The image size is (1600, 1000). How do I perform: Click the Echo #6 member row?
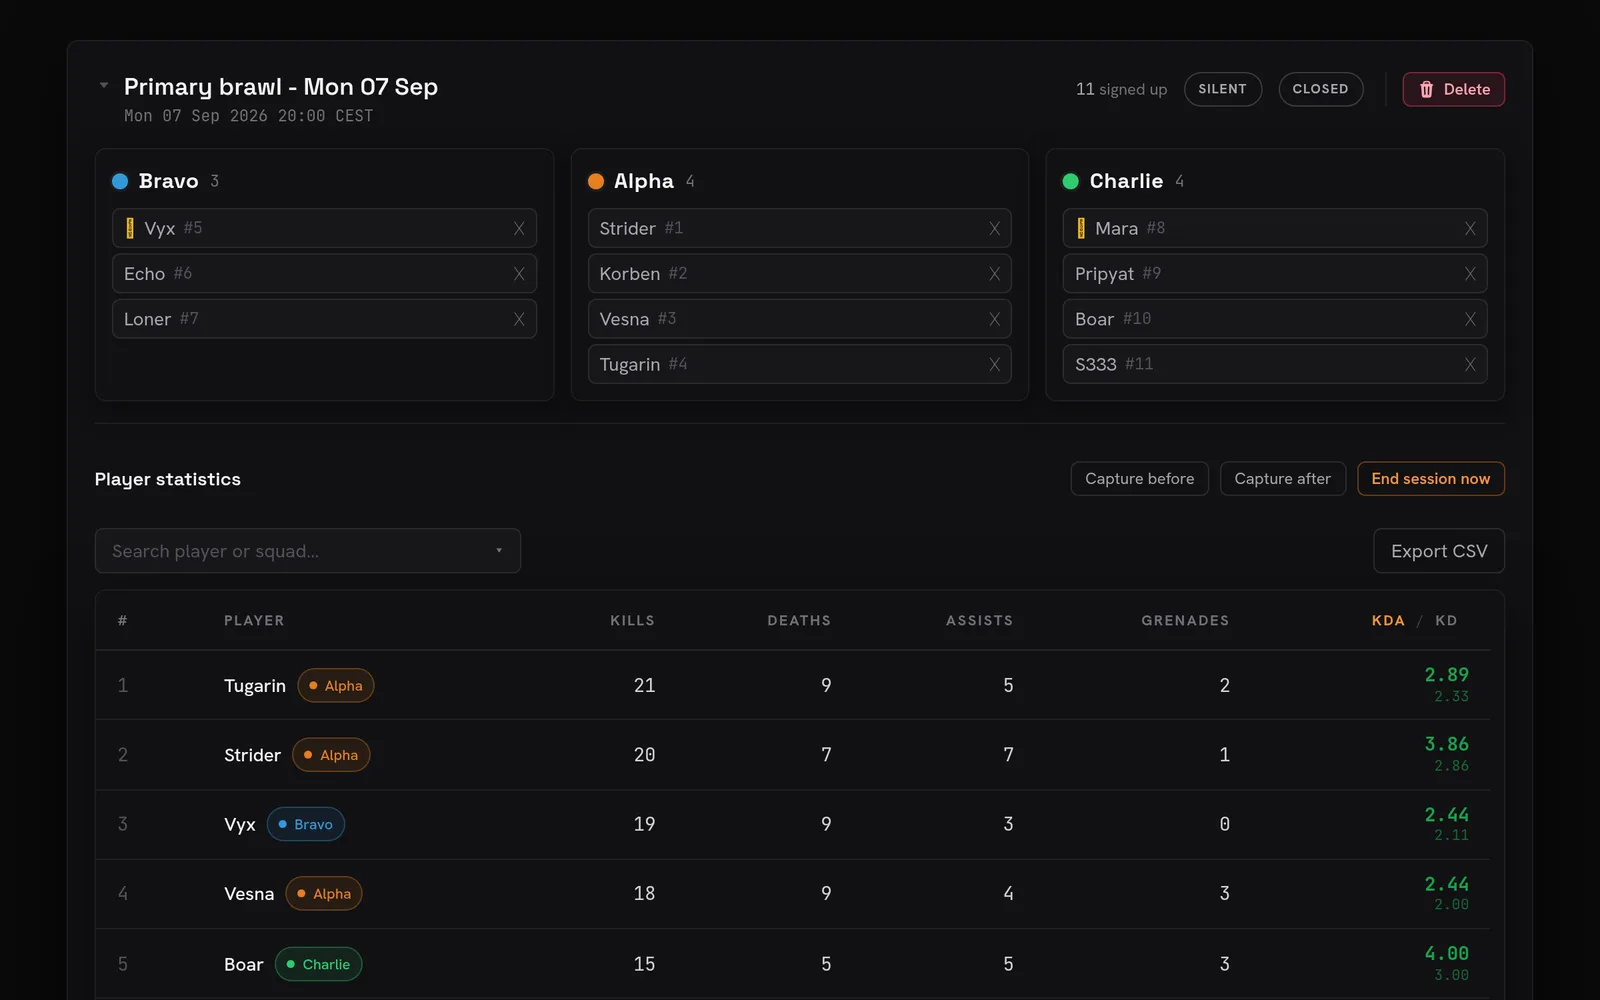coord(324,274)
